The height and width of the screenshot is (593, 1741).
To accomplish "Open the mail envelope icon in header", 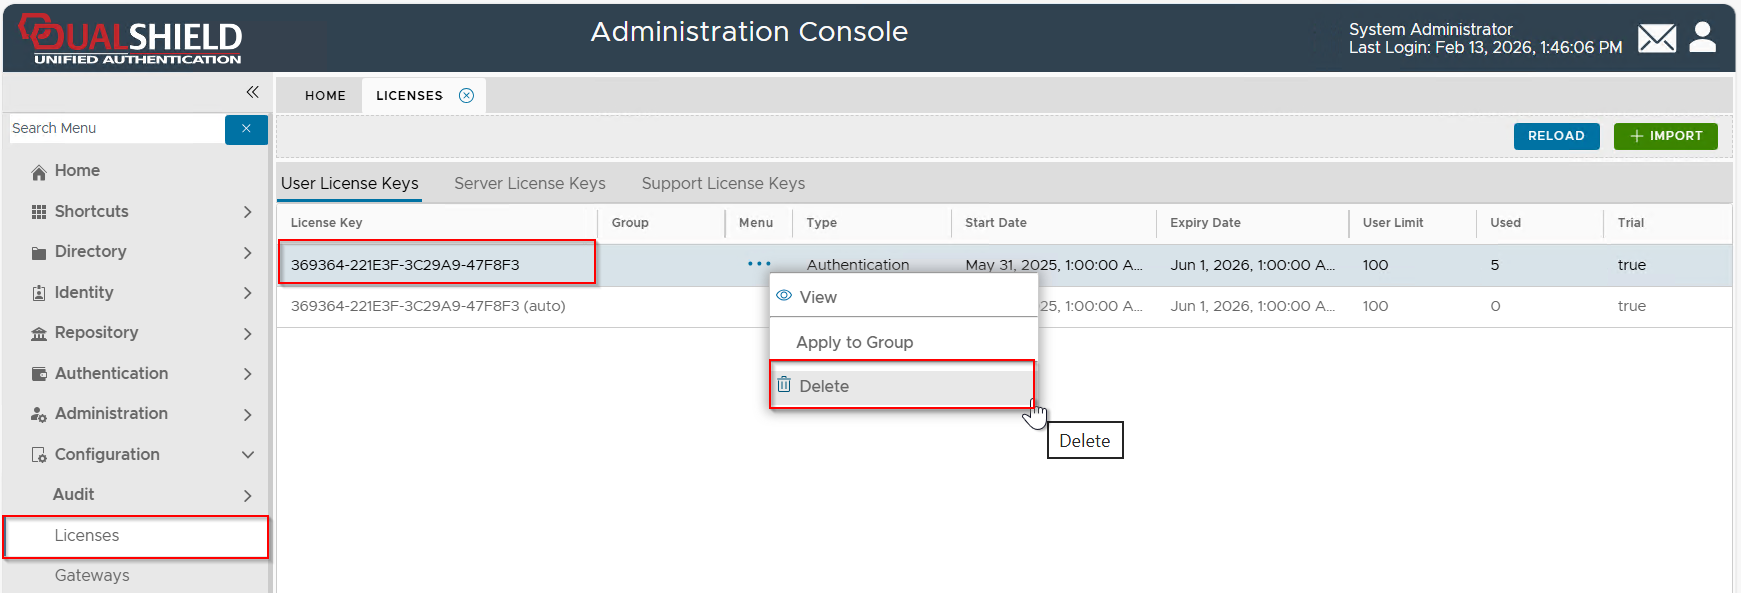I will coord(1656,39).
